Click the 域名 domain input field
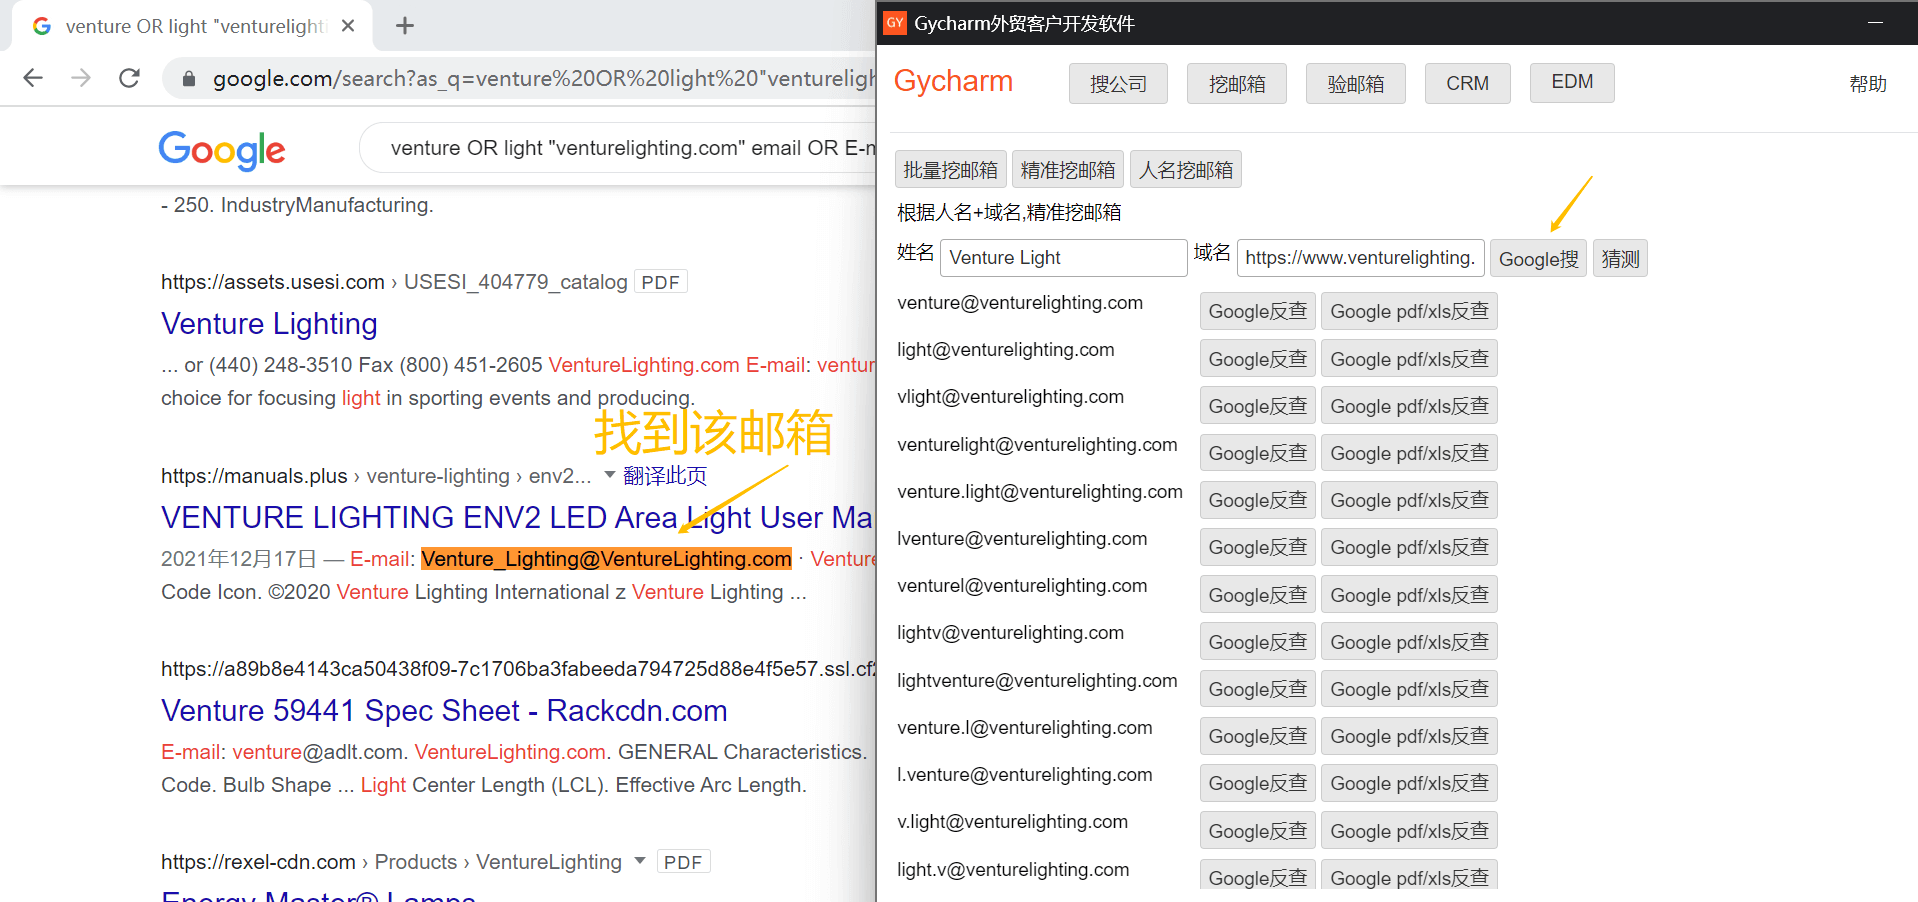The image size is (1918, 902). (x=1360, y=258)
